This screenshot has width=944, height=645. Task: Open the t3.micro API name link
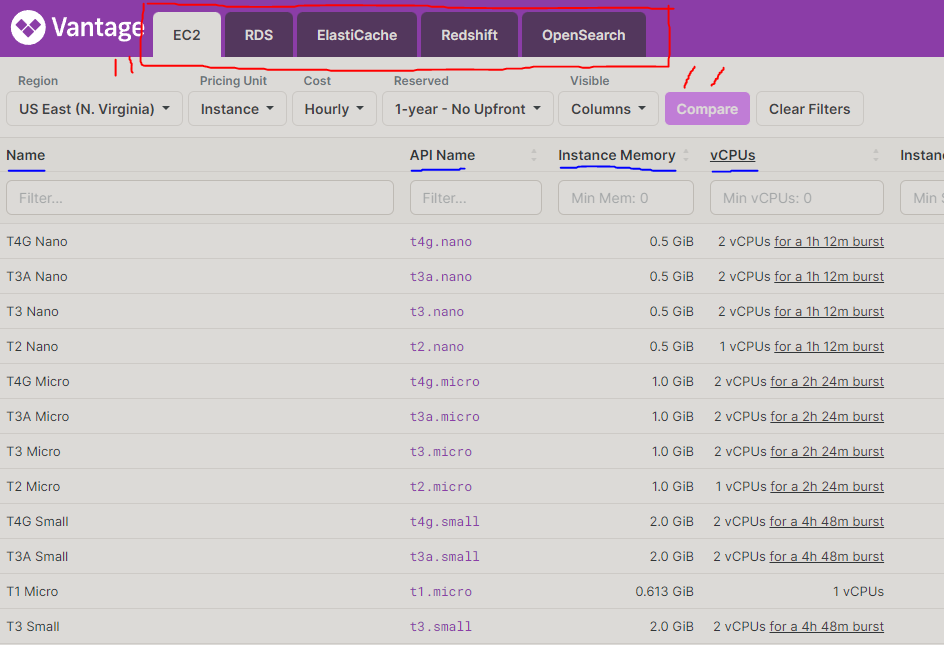441,451
